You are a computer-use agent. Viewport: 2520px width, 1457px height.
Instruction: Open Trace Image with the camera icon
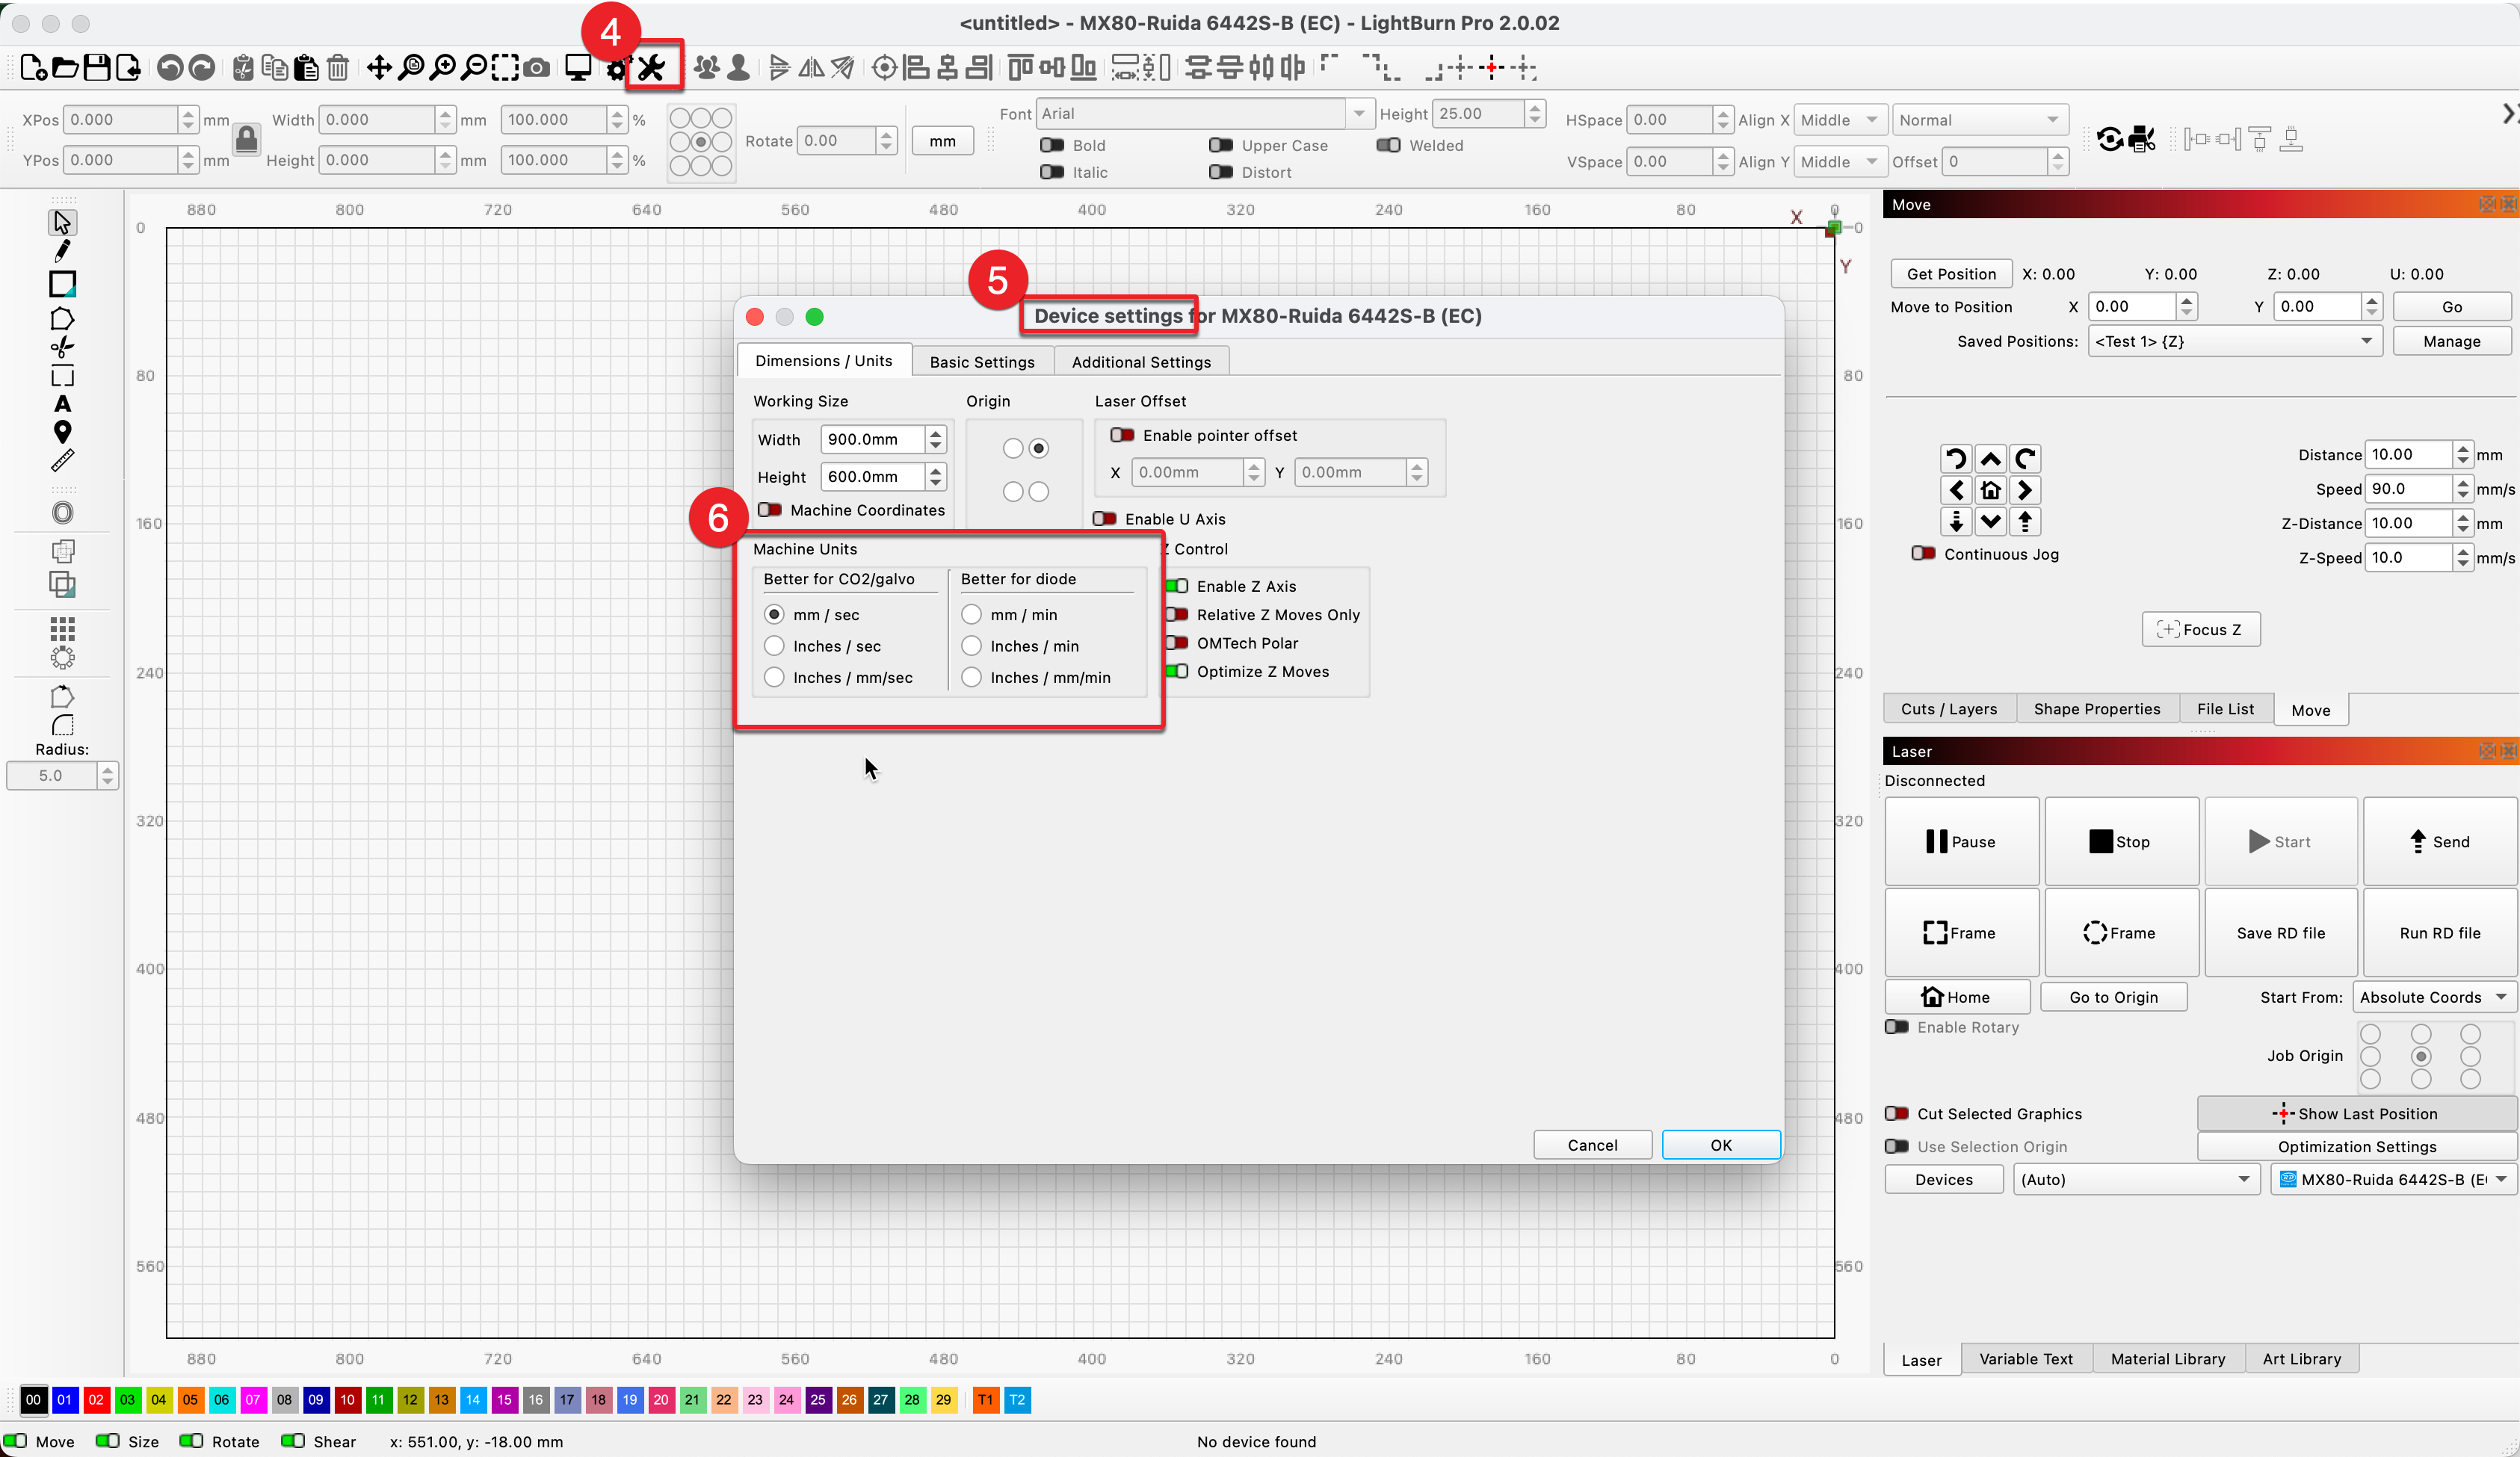click(x=536, y=68)
